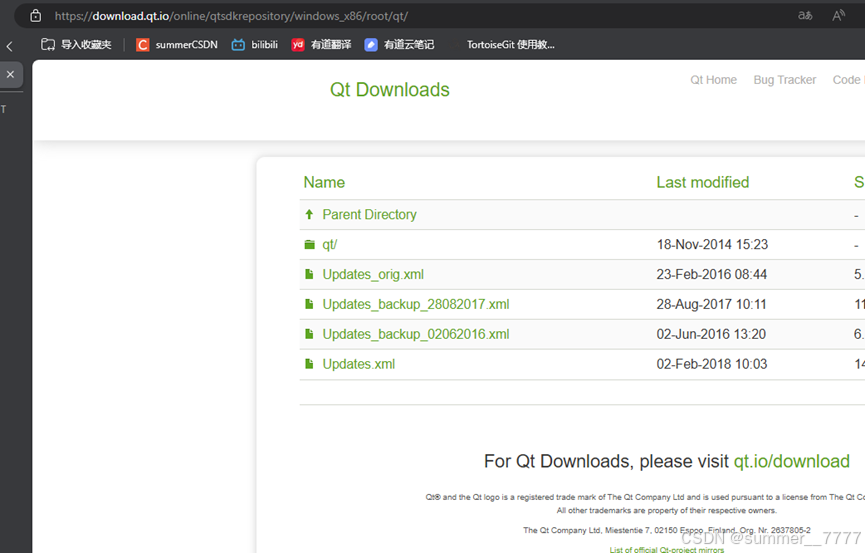Click the back chevron at the left edge

pos(10,46)
